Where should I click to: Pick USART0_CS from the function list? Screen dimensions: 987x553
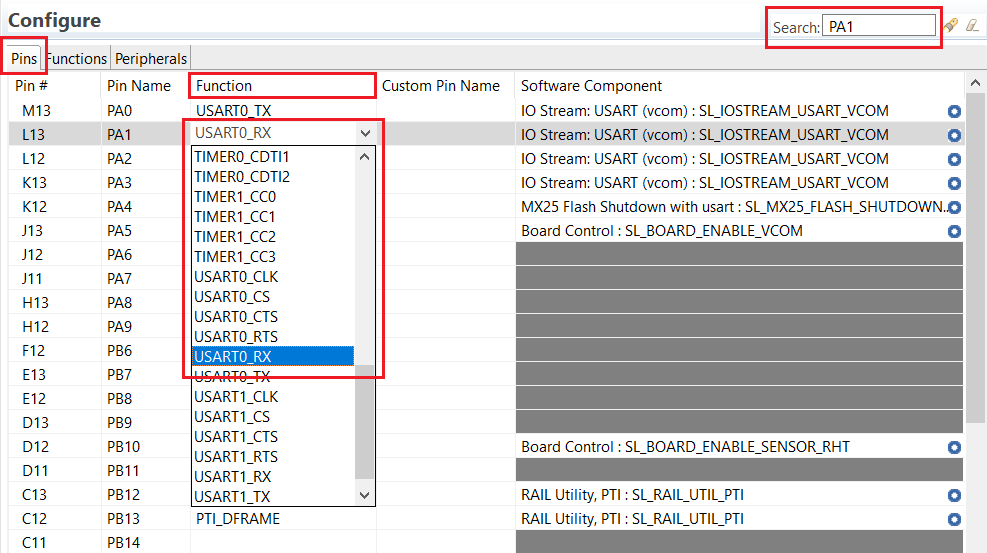232,297
